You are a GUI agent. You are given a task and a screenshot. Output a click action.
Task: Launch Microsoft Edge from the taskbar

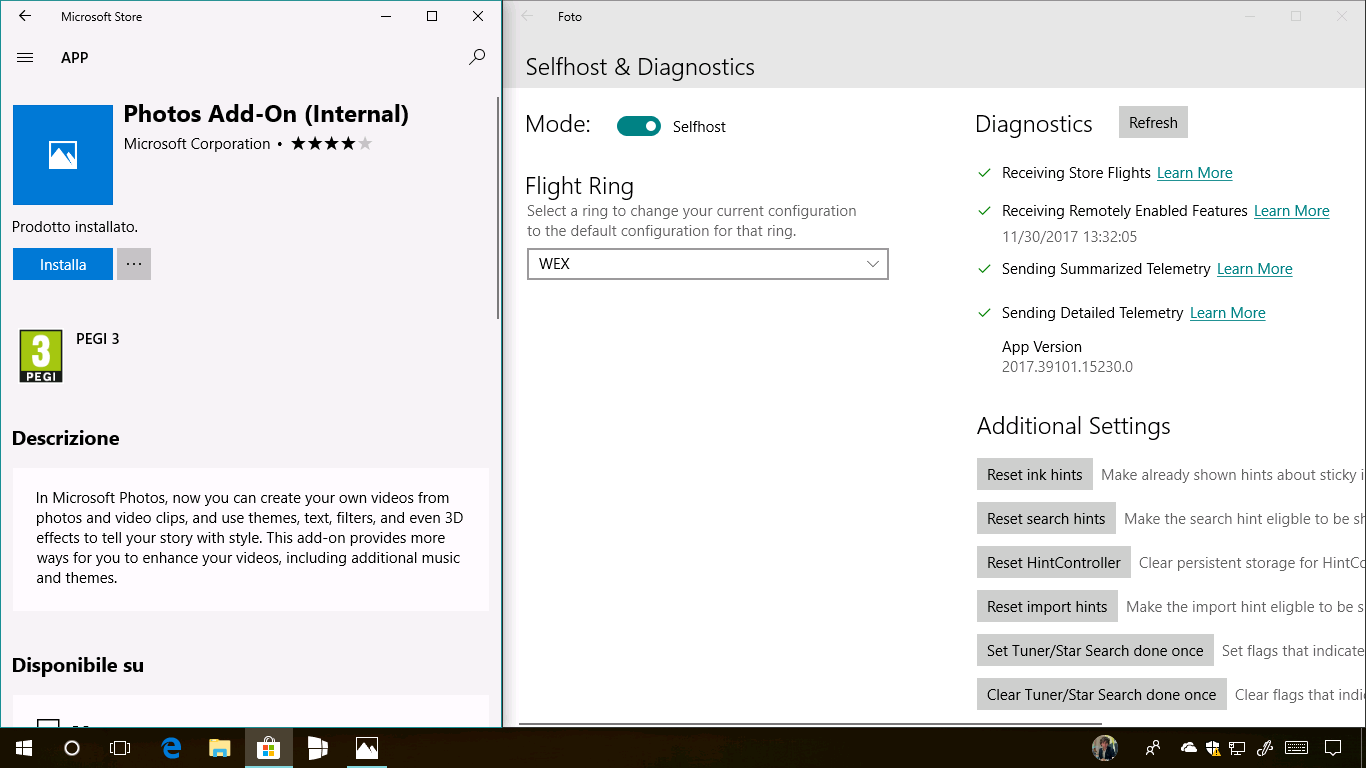[171, 748]
